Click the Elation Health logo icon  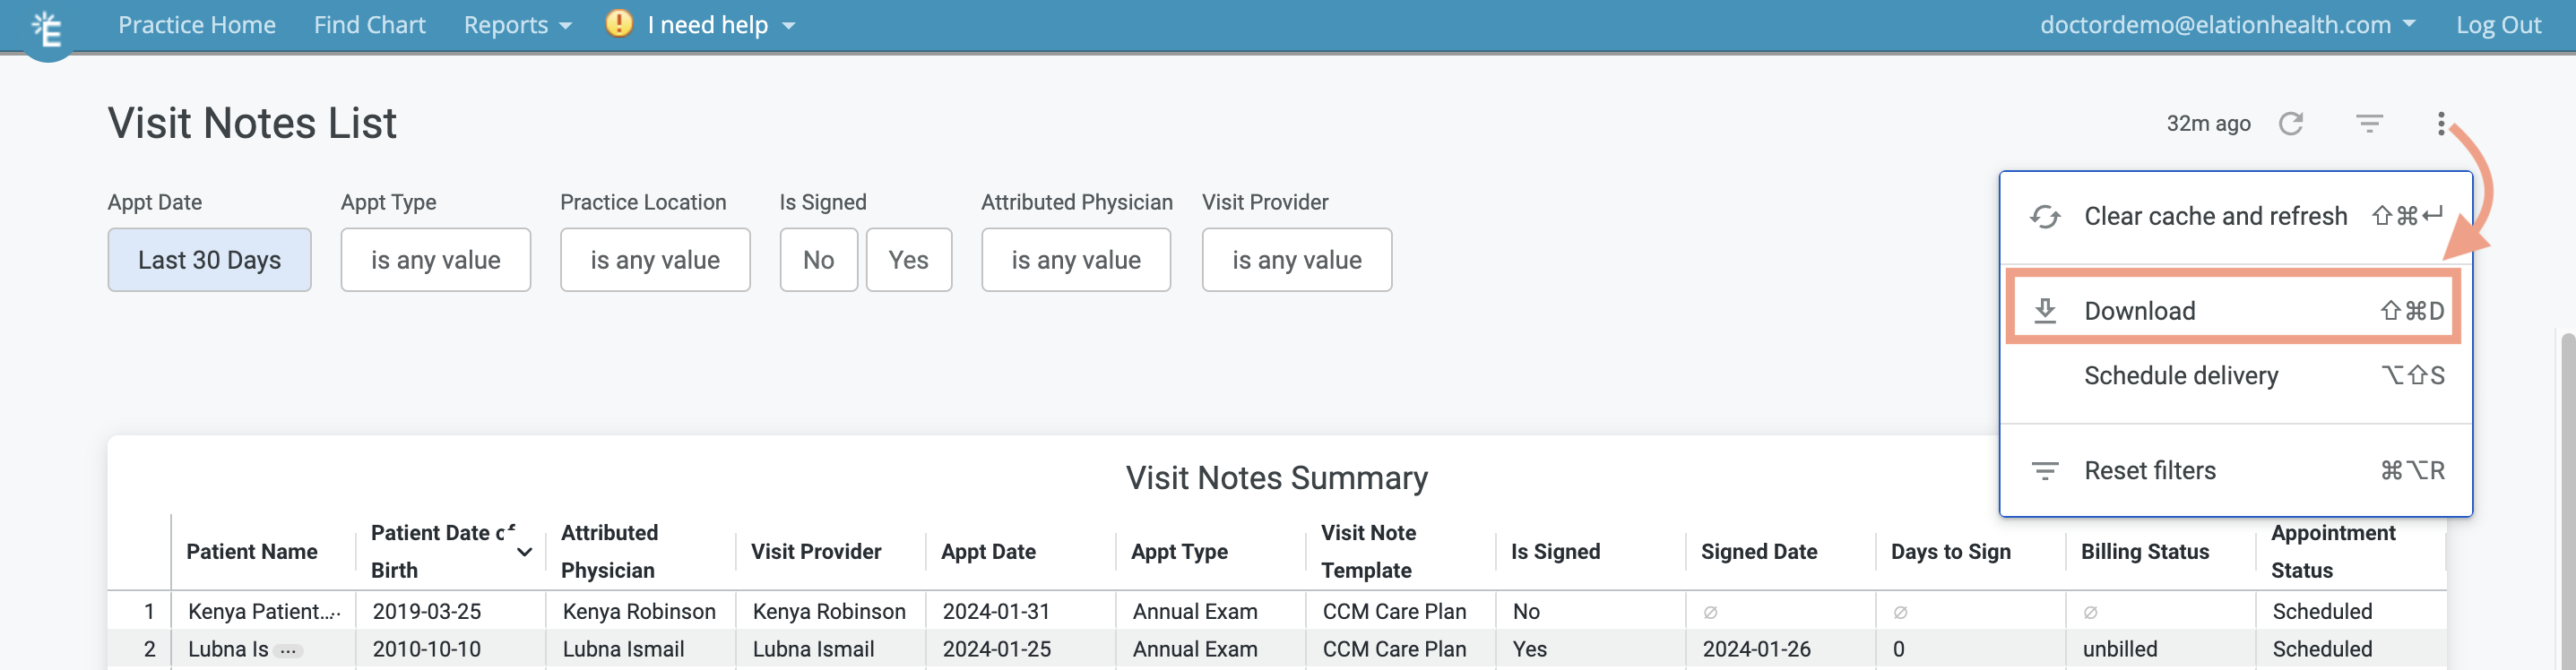(47, 27)
